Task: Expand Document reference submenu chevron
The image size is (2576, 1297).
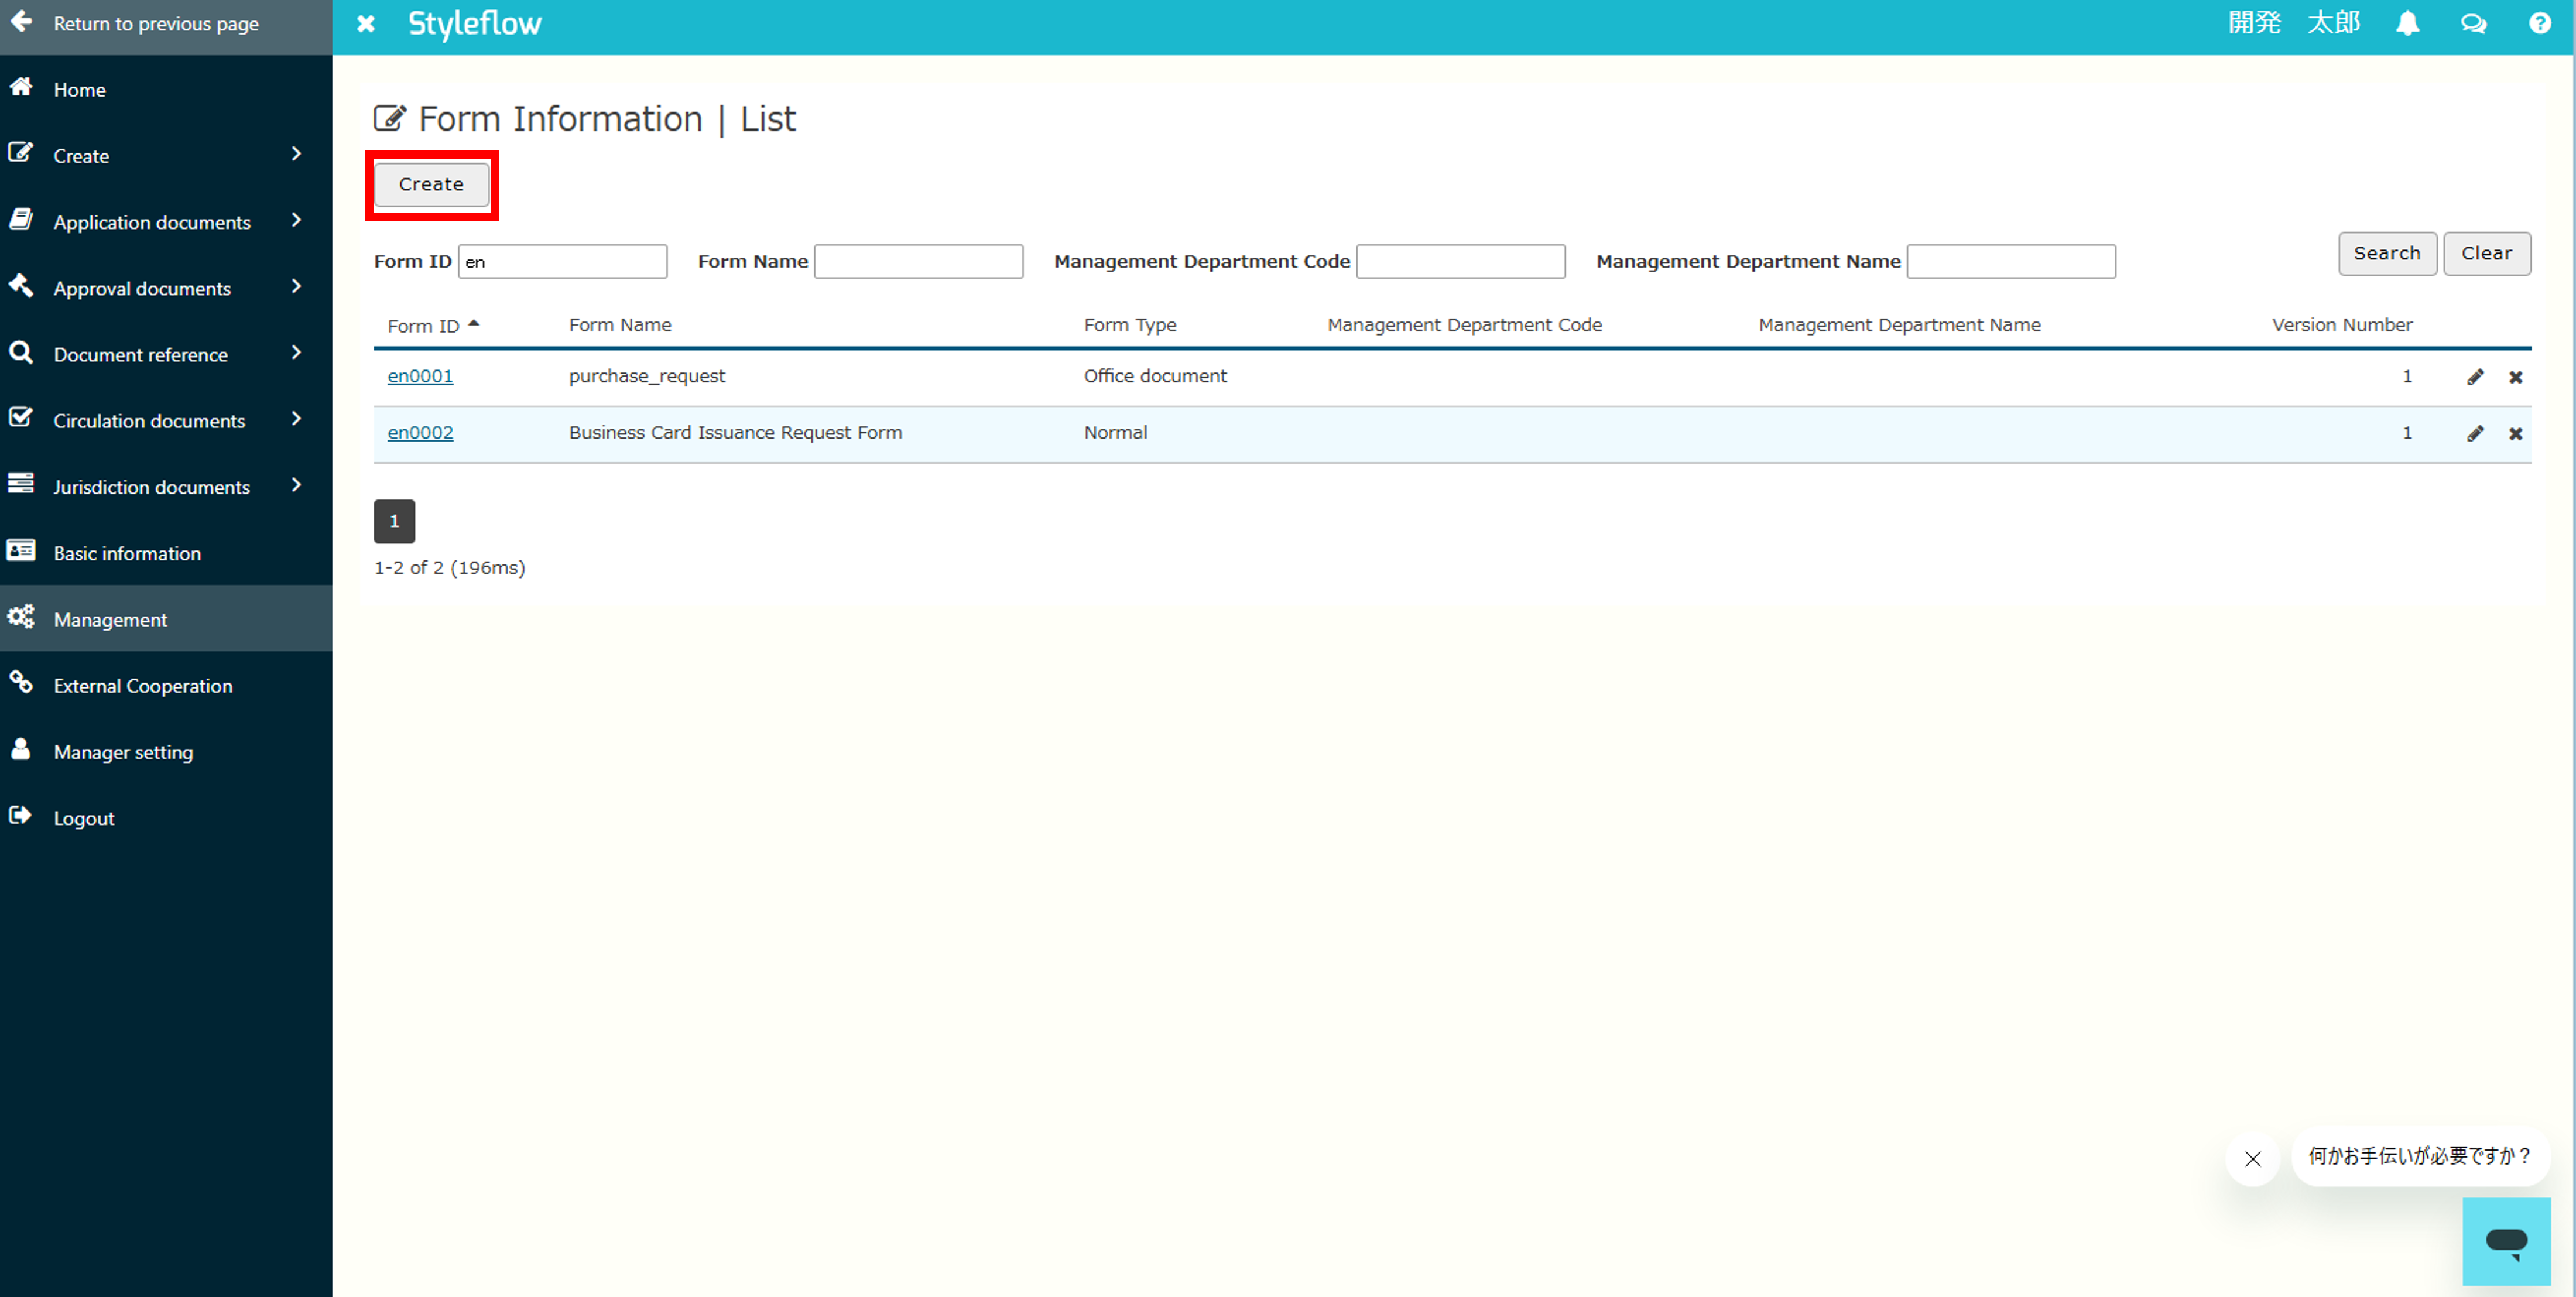Action: point(296,352)
